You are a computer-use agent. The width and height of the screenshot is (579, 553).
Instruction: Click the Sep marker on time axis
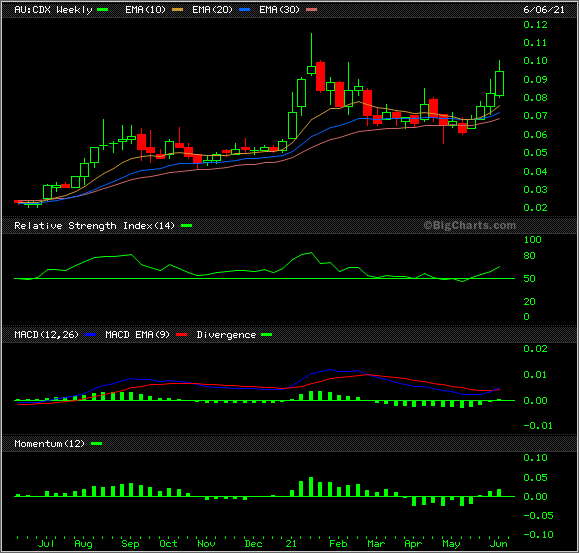click(x=130, y=543)
